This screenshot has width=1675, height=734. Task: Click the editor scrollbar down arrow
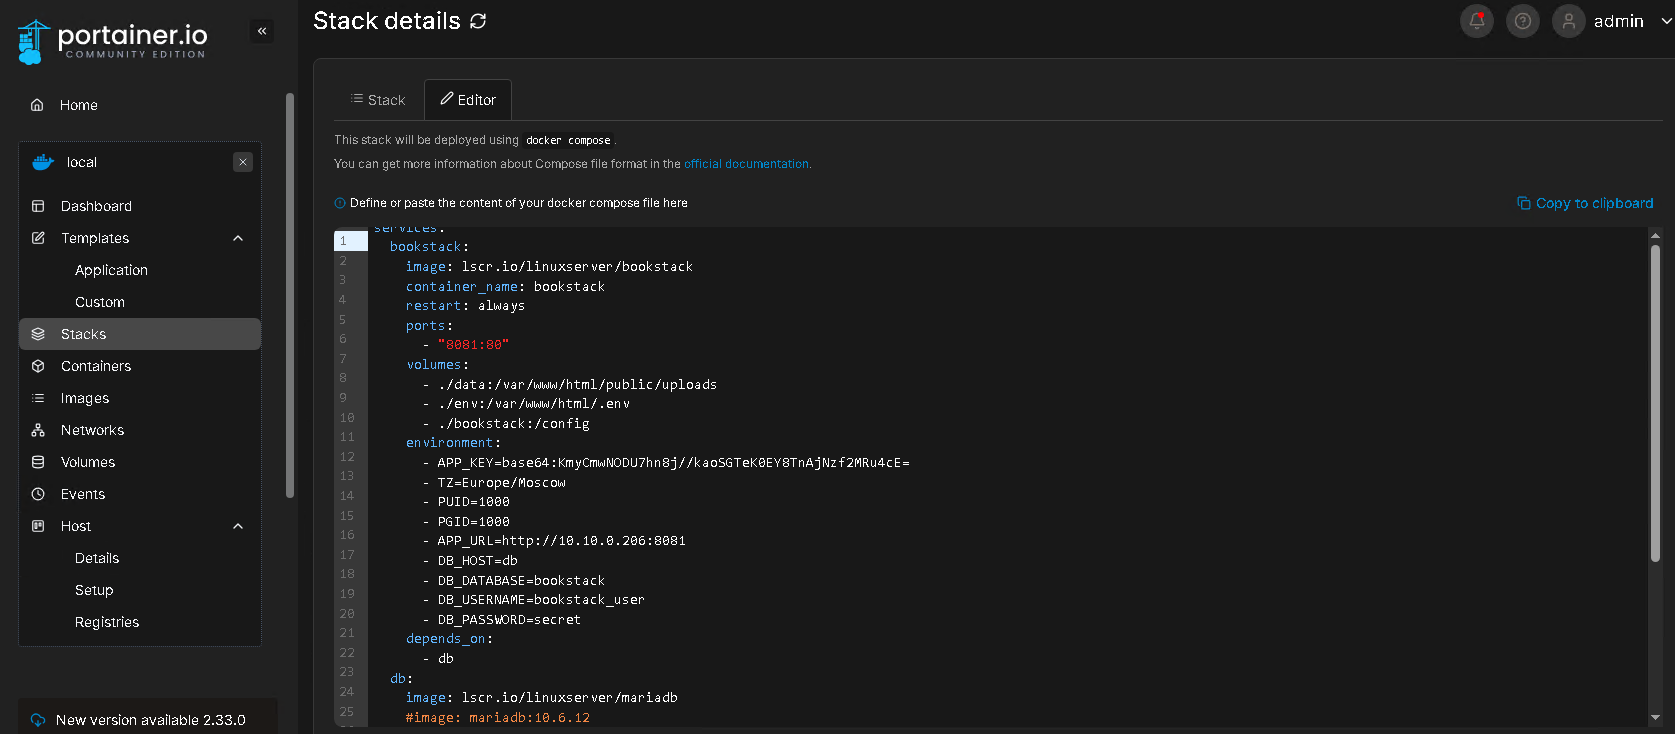1655,717
